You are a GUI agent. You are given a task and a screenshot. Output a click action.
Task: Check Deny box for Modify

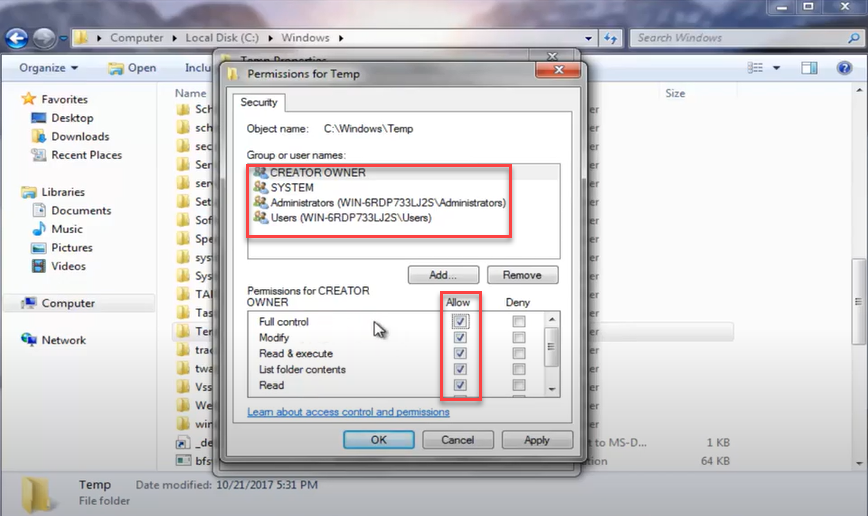tap(519, 337)
